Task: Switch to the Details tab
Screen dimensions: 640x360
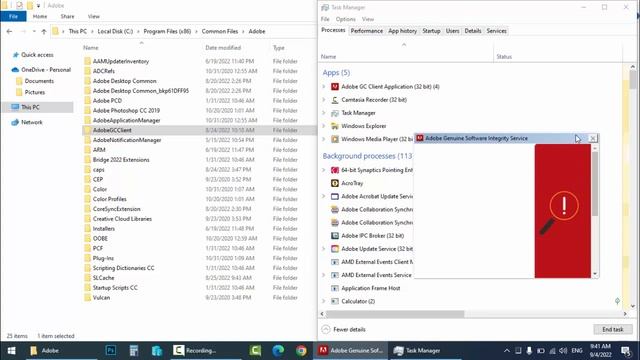Action: pyautogui.click(x=473, y=31)
